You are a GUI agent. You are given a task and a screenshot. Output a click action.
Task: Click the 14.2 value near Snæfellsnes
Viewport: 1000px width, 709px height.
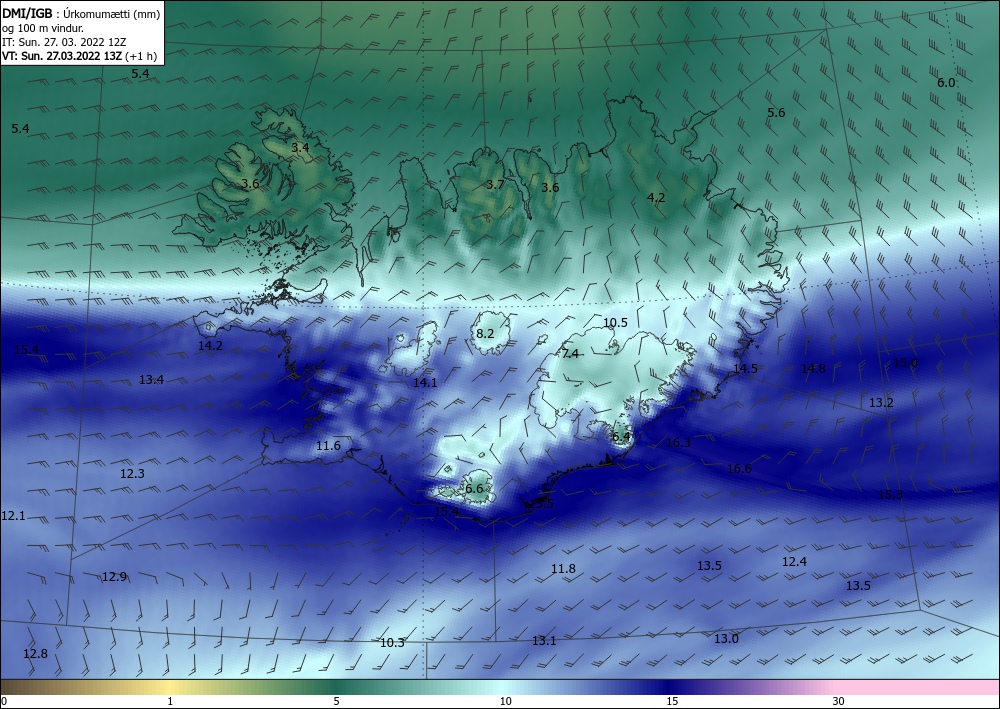pos(210,346)
